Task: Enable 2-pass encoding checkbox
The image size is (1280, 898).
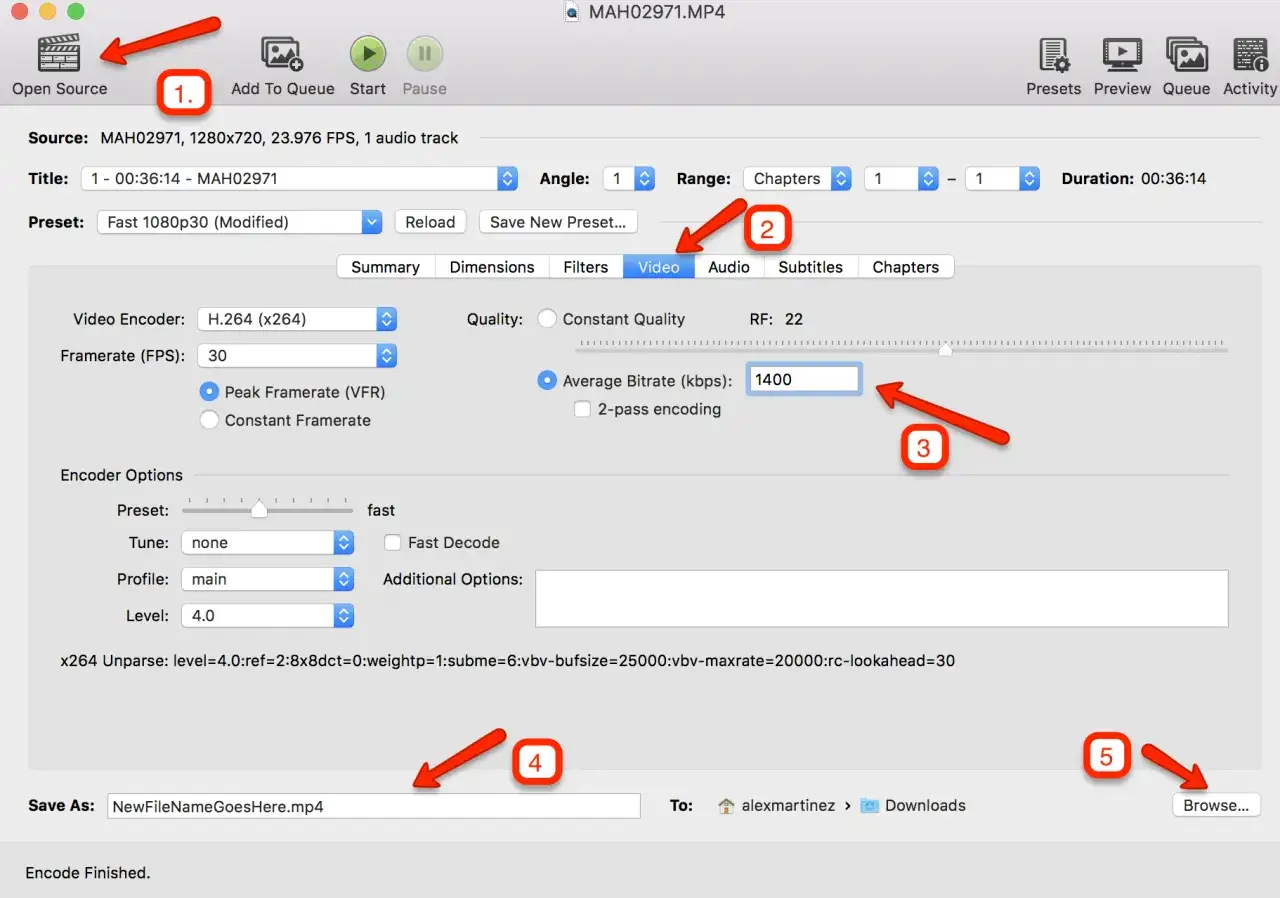Action: [x=582, y=409]
